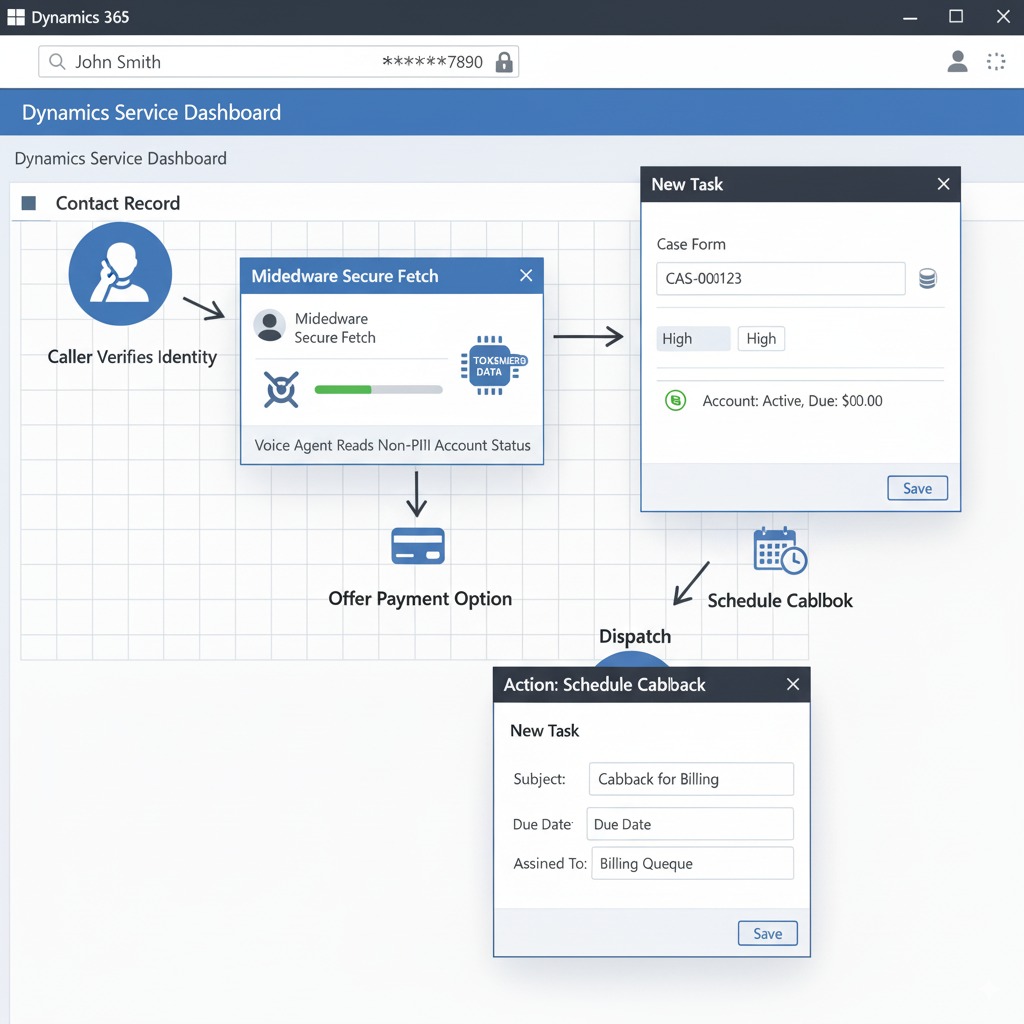
Task: Click the masked ******7890 number
Action: (432, 62)
